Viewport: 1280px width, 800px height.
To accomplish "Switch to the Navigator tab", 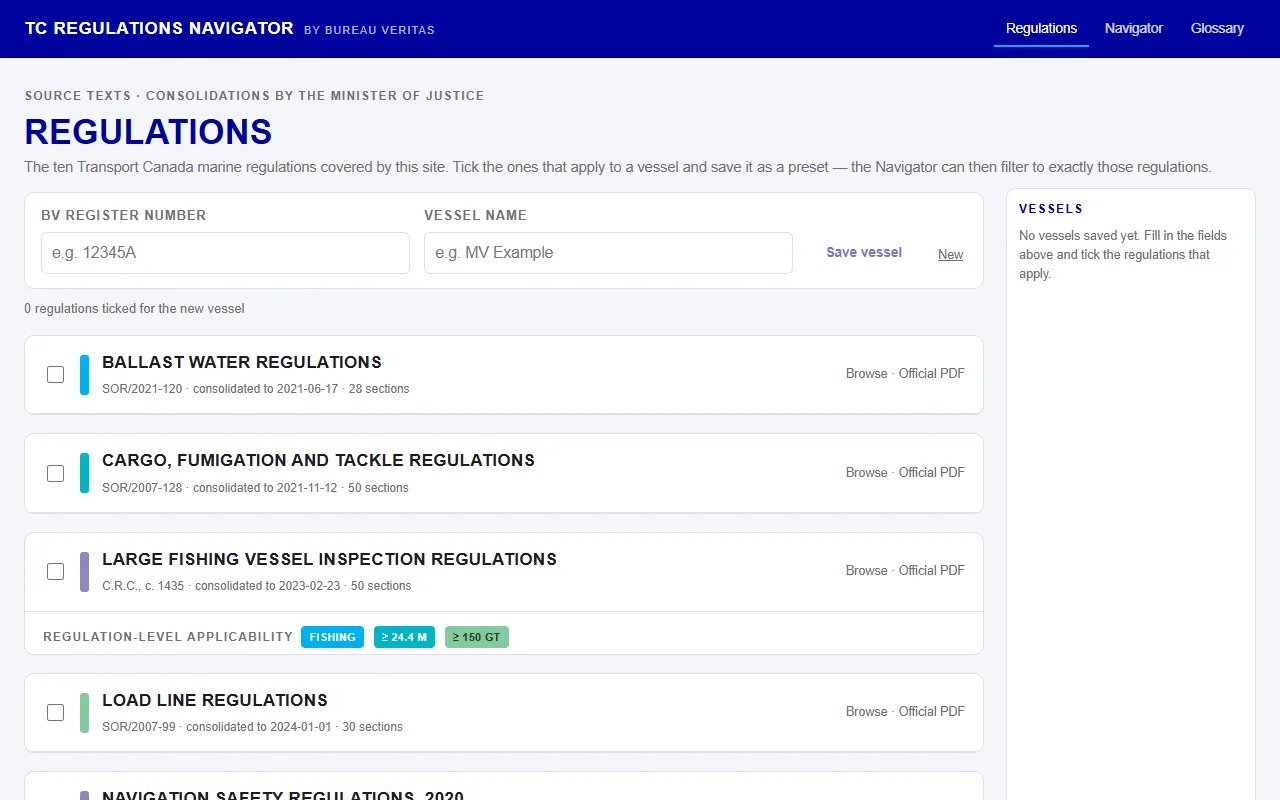I will click(1134, 28).
